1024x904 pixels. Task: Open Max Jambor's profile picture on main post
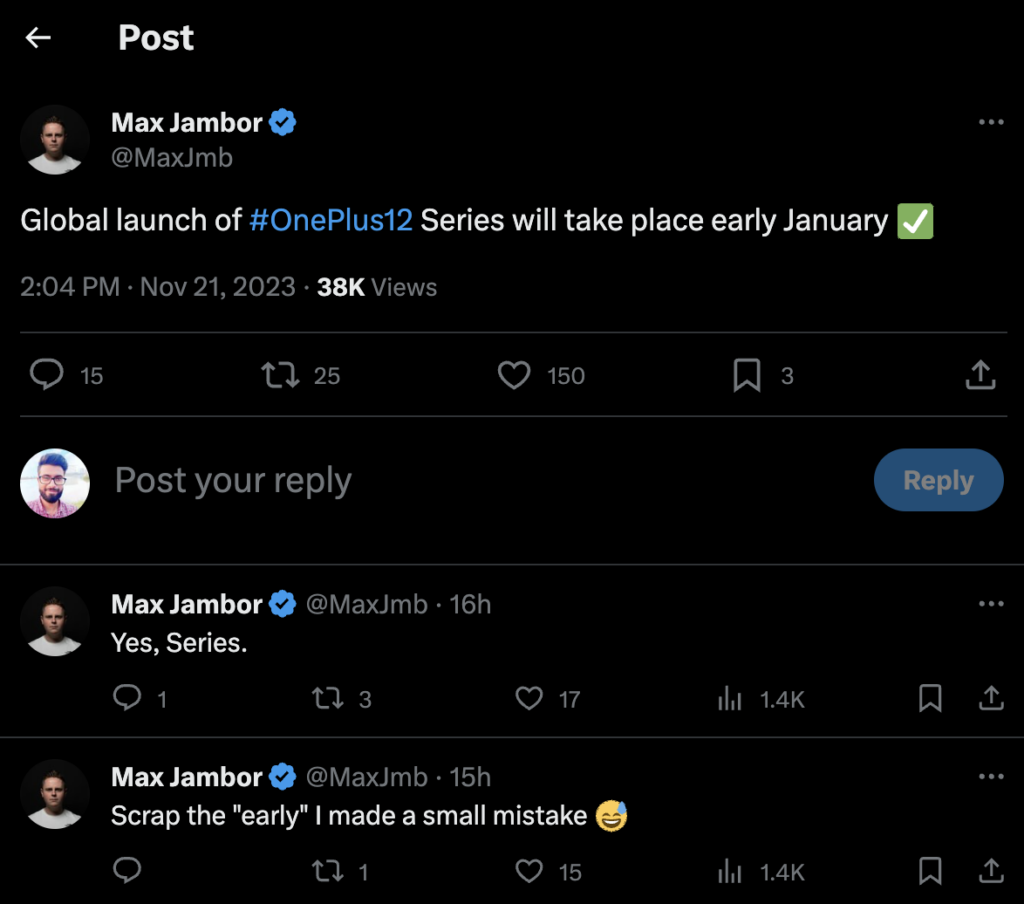55,140
